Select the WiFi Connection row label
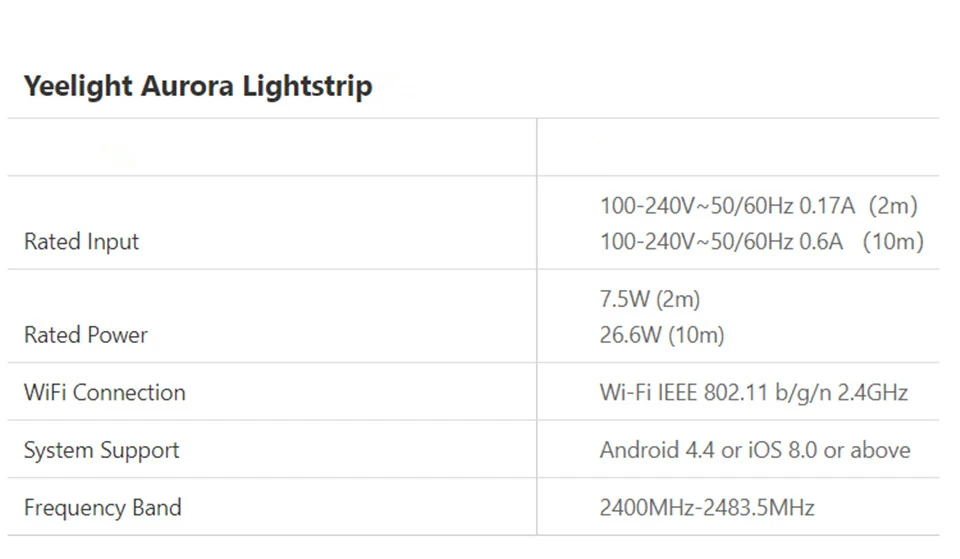 104,392
